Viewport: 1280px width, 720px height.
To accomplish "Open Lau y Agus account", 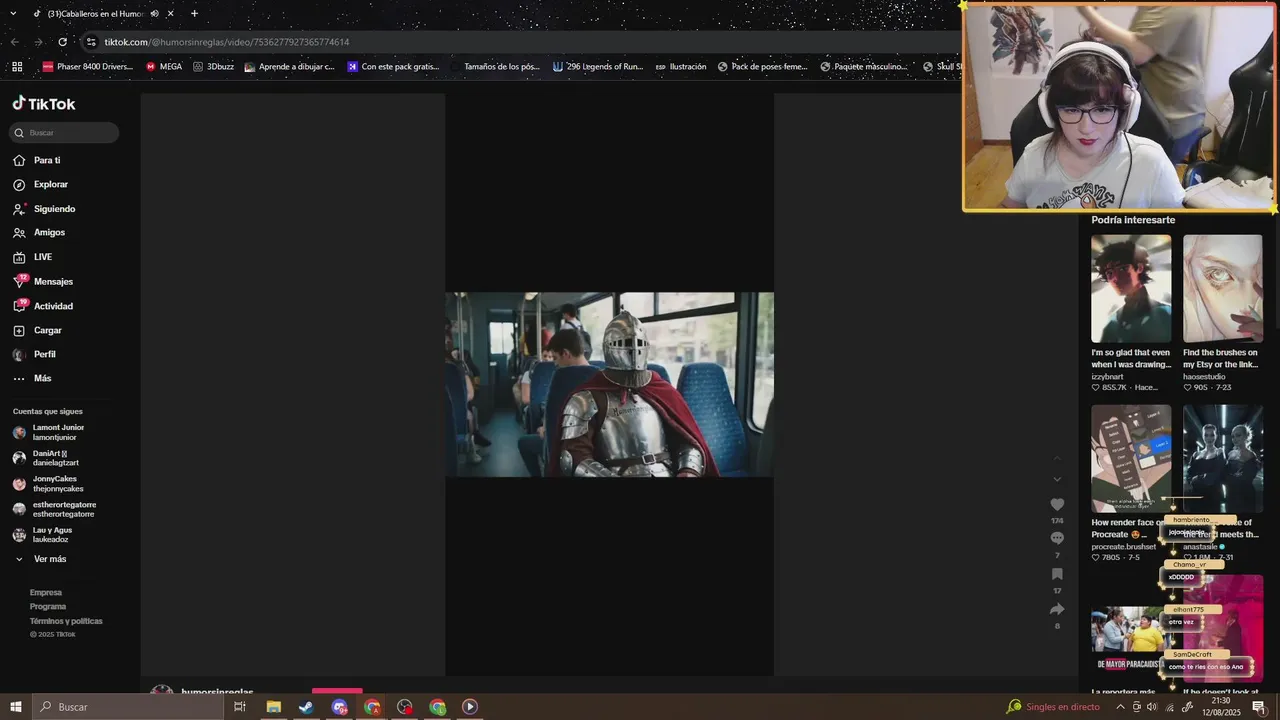I will tap(43, 535).
